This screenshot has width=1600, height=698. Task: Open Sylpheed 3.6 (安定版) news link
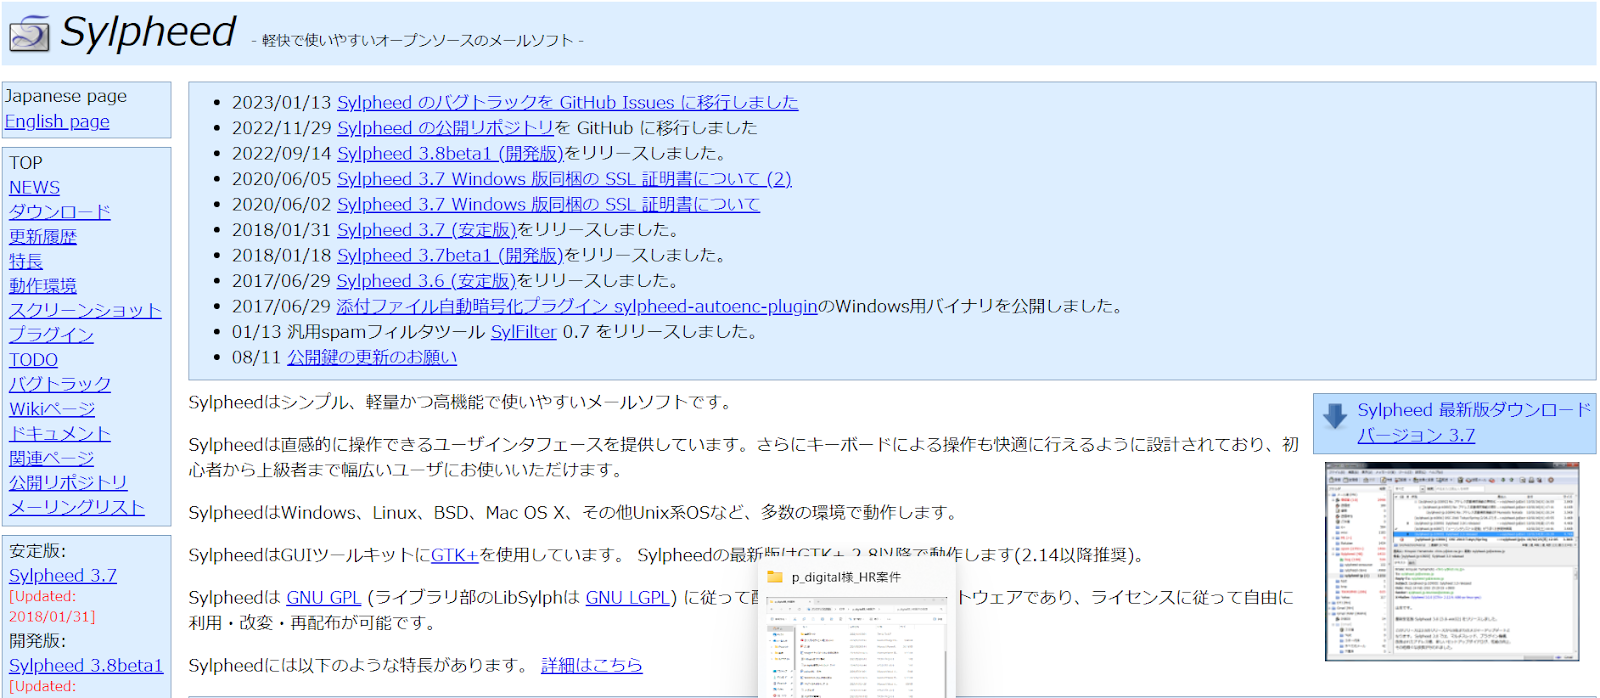426,280
